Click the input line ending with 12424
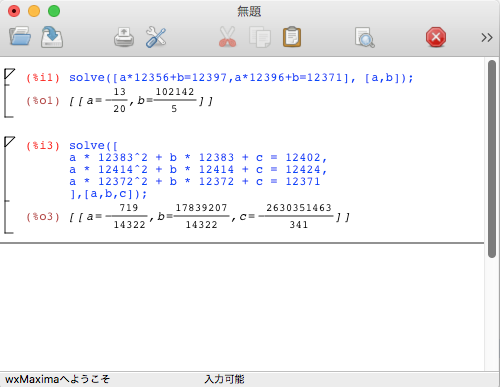 [x=198, y=169]
